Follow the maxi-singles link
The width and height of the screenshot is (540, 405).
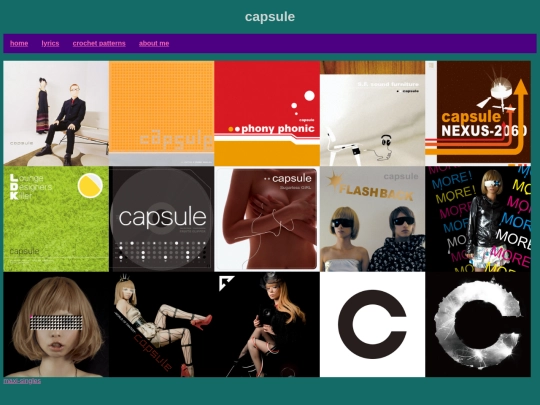pyautogui.click(x=22, y=381)
